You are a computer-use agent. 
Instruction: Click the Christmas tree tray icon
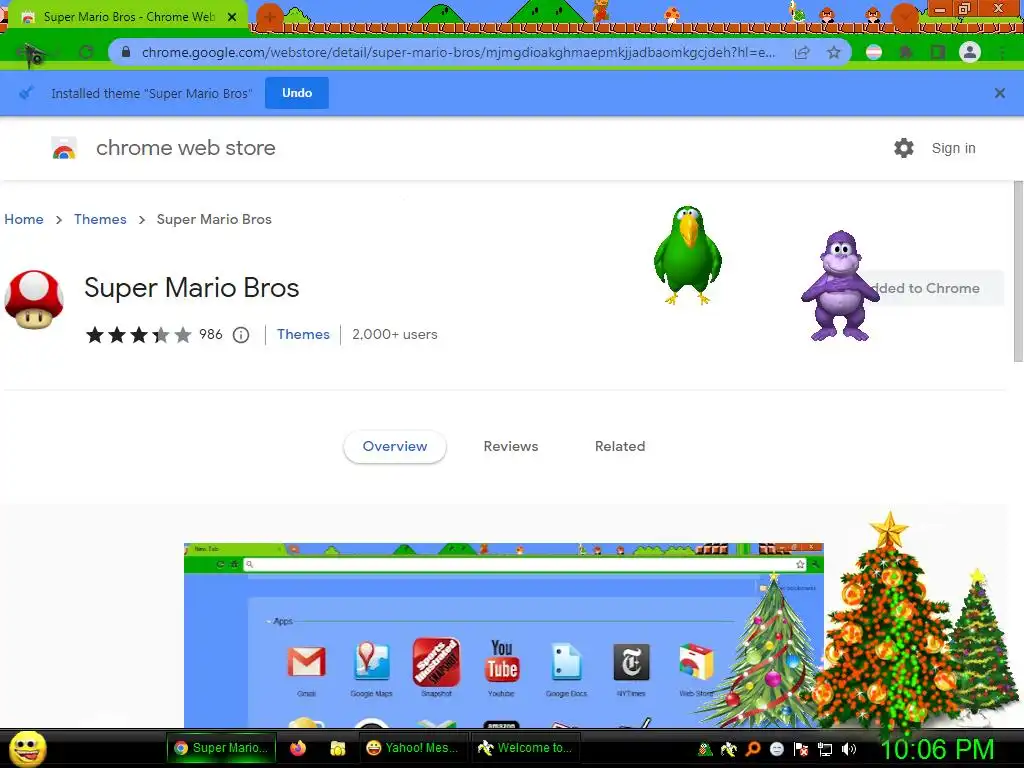(705, 749)
